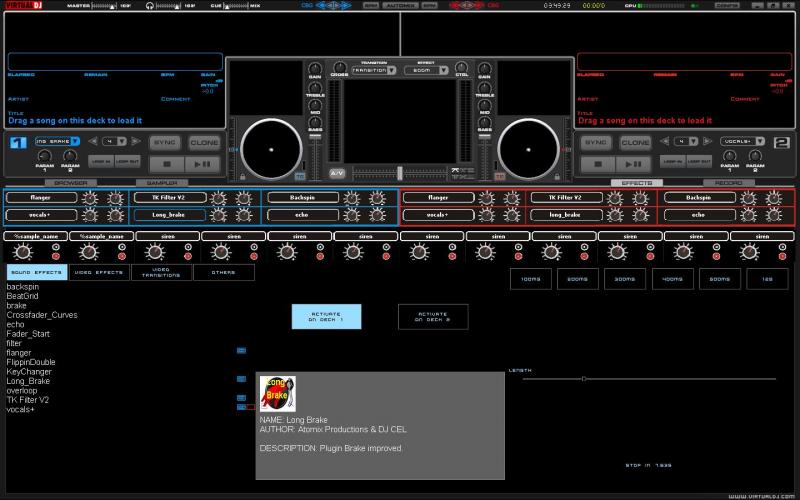
Task: Click the A/V button under video window
Action: tap(336, 173)
